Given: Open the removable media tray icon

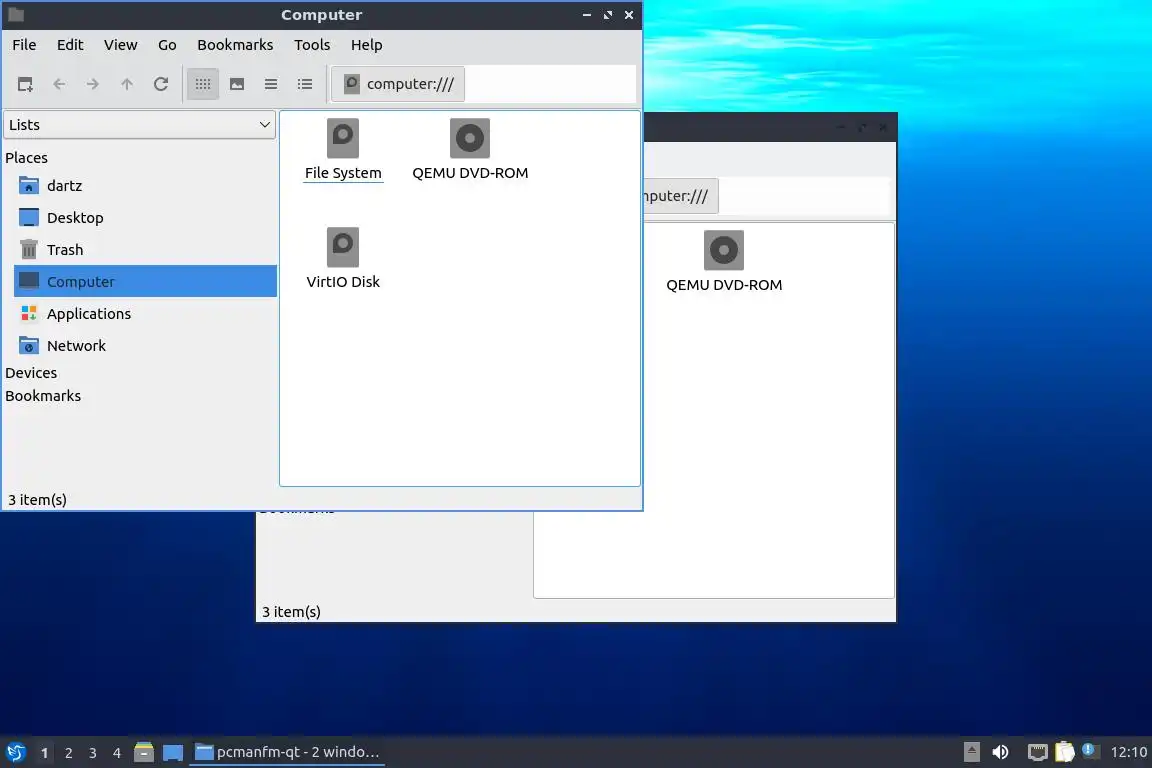Looking at the screenshot, I should (971, 752).
